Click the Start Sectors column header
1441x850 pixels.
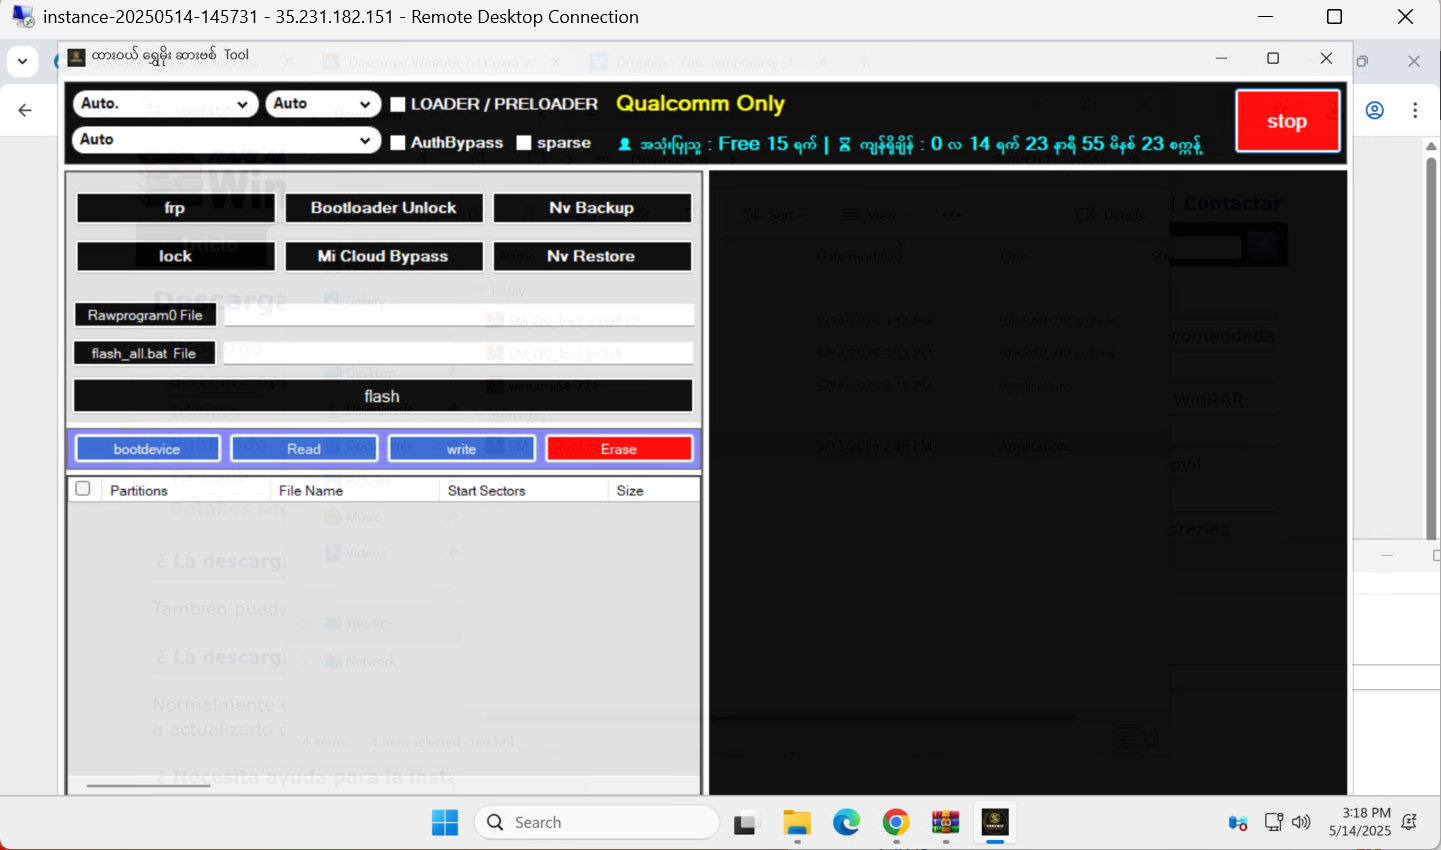click(523, 490)
